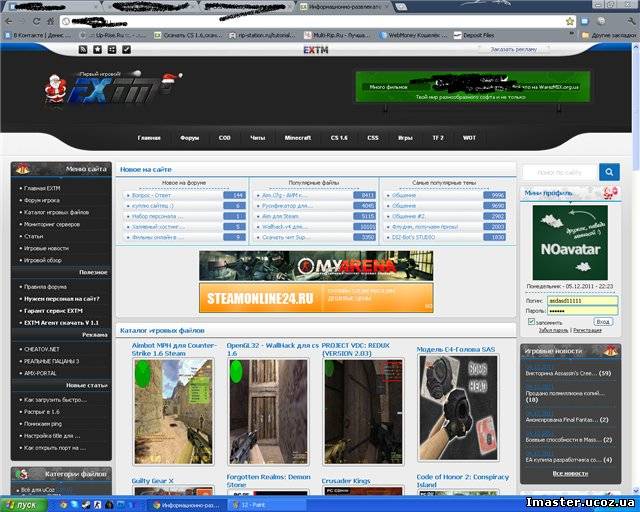Open a new browser tab
This screenshot has width=640, height=512.
click(401, 7)
